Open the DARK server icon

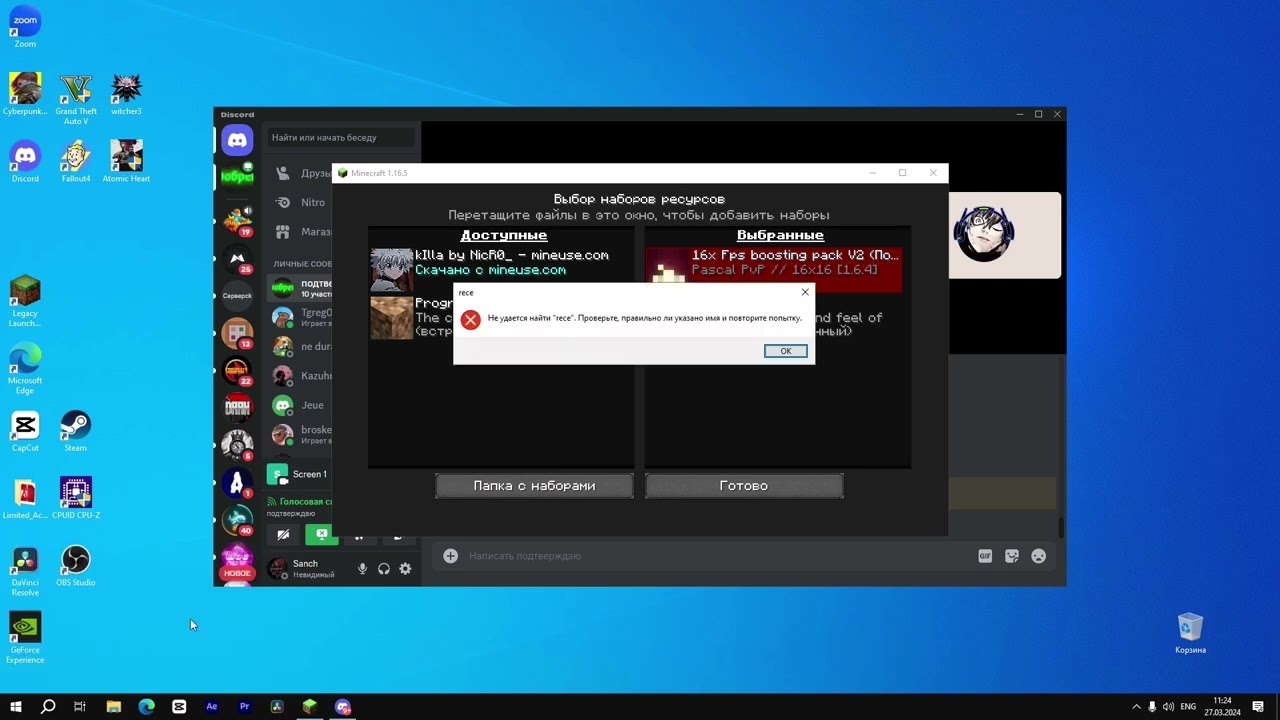tap(237, 407)
